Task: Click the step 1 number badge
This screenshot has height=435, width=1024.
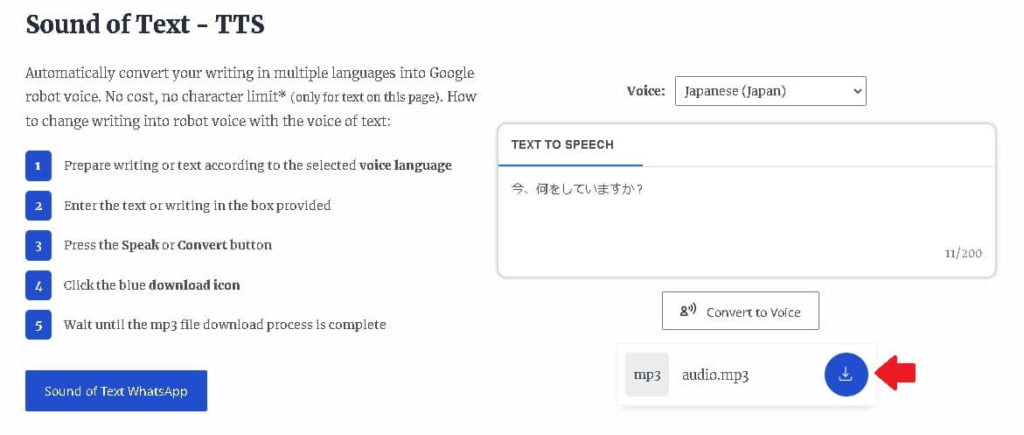Action: 39,166
